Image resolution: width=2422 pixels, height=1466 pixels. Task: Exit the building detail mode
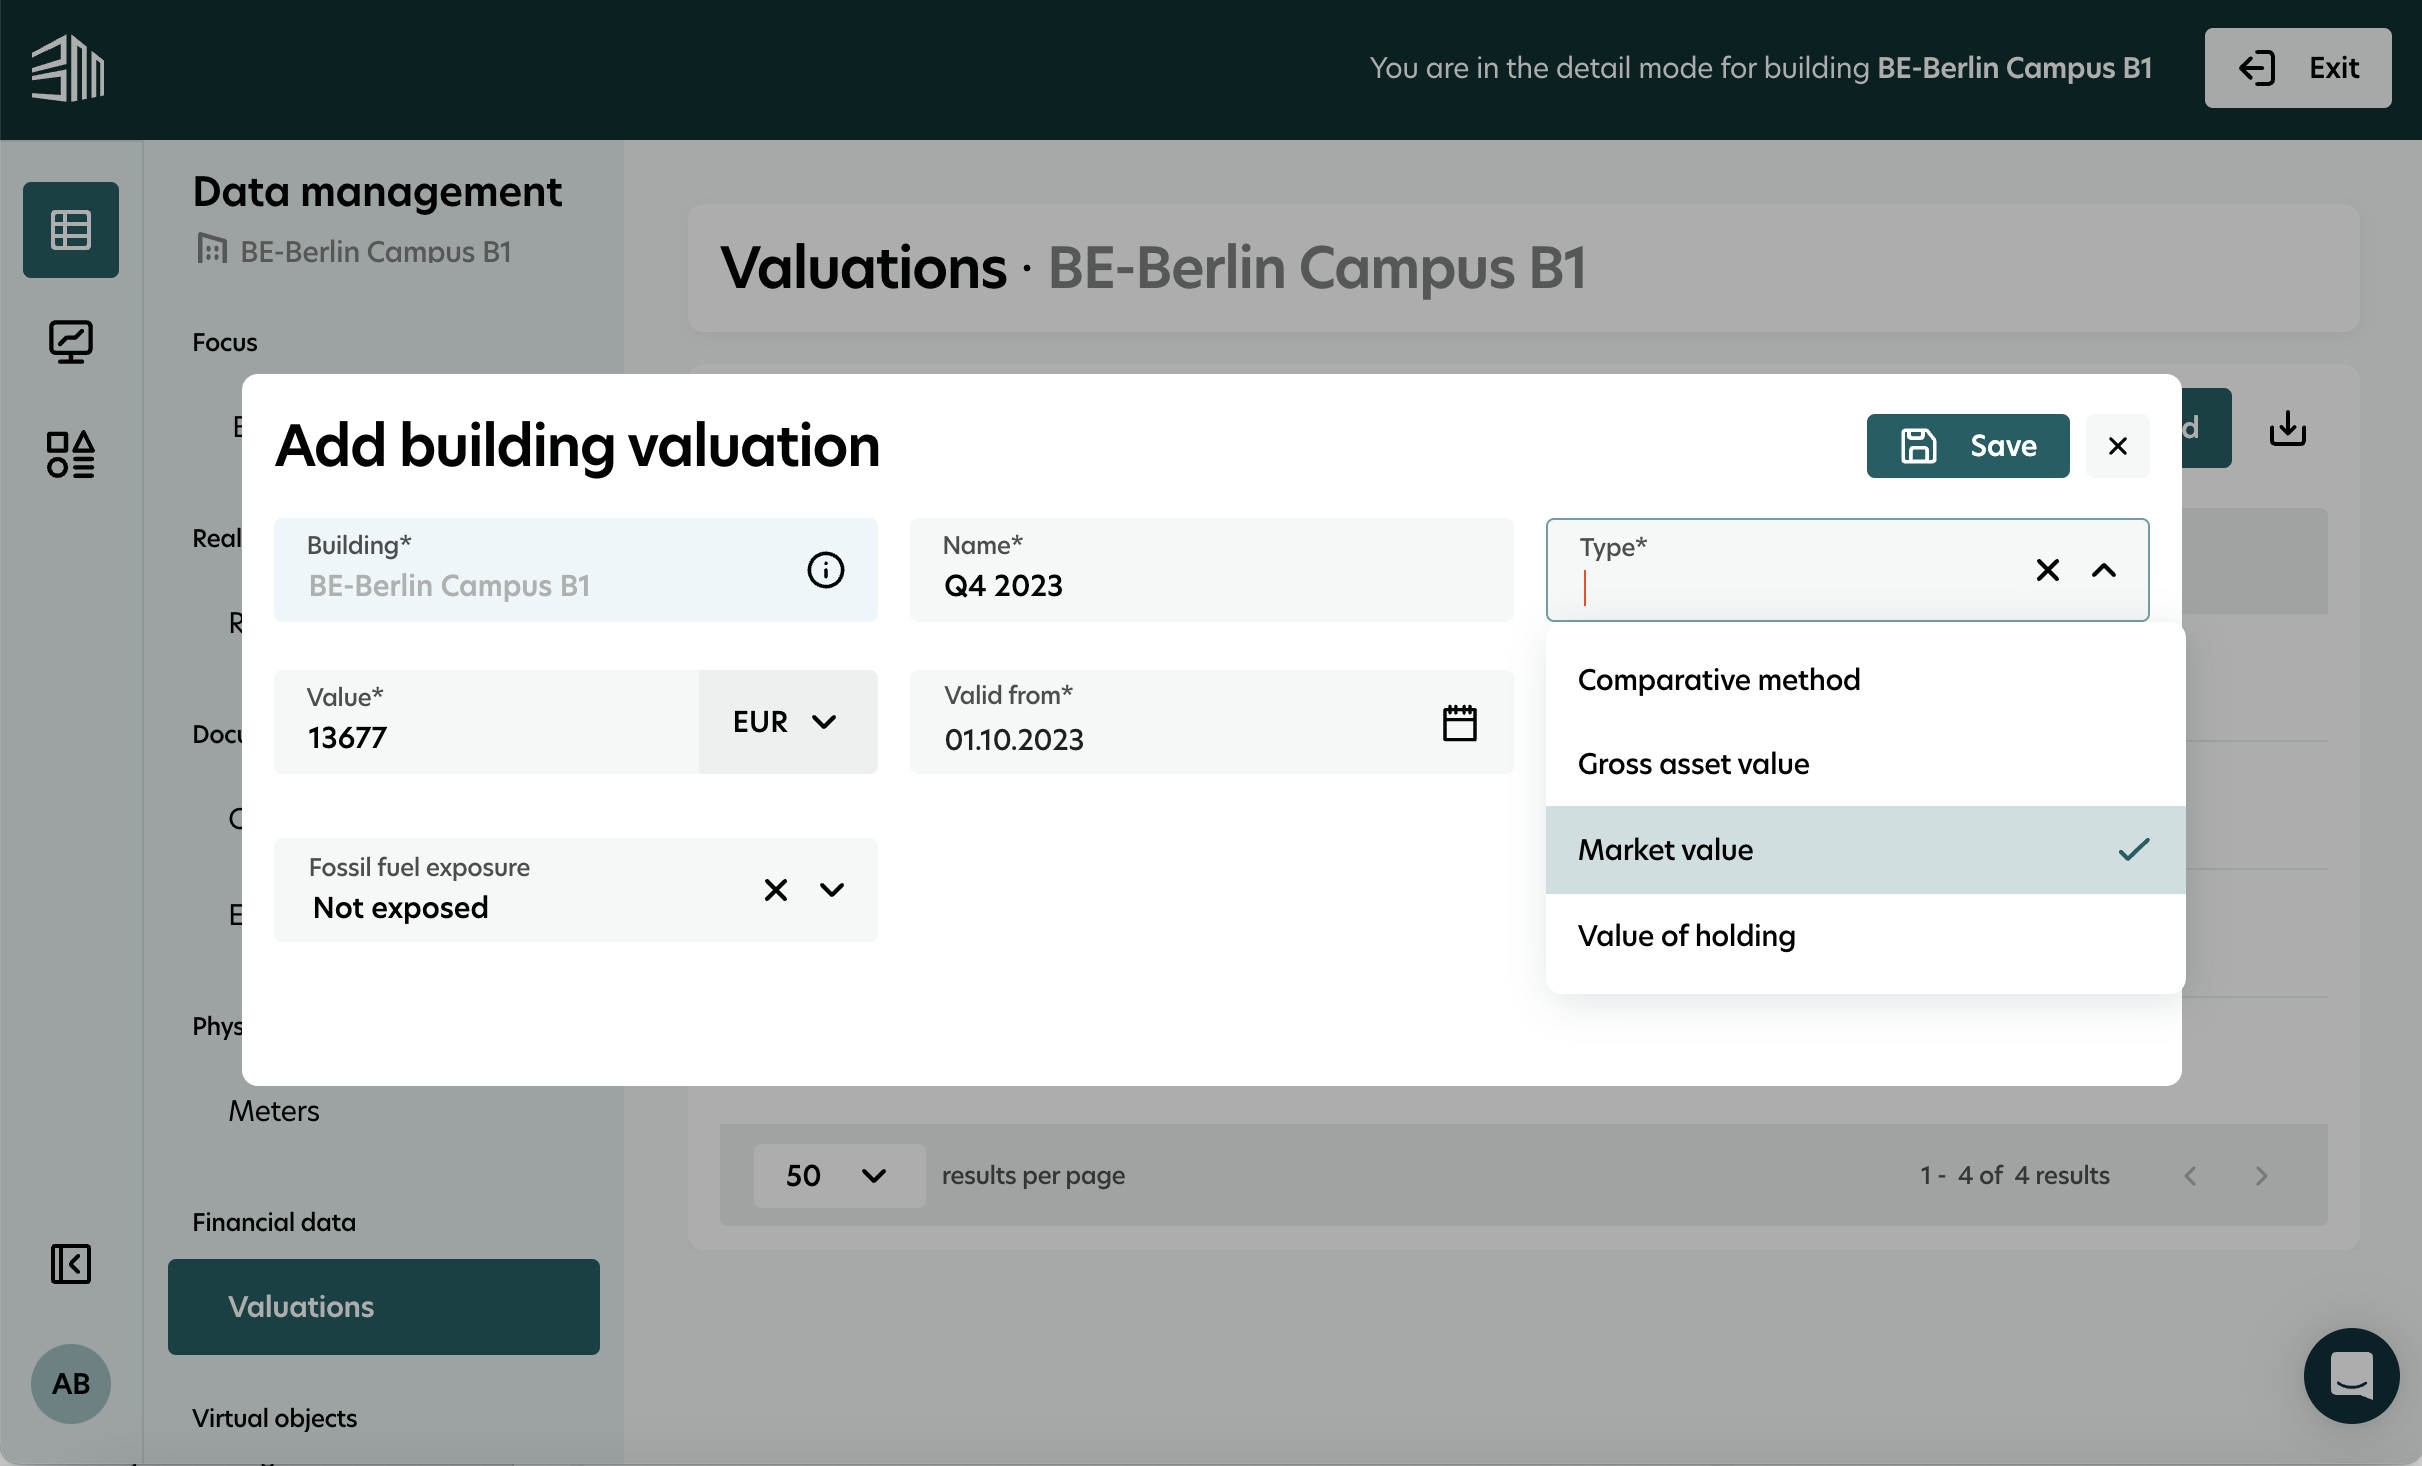point(2297,68)
